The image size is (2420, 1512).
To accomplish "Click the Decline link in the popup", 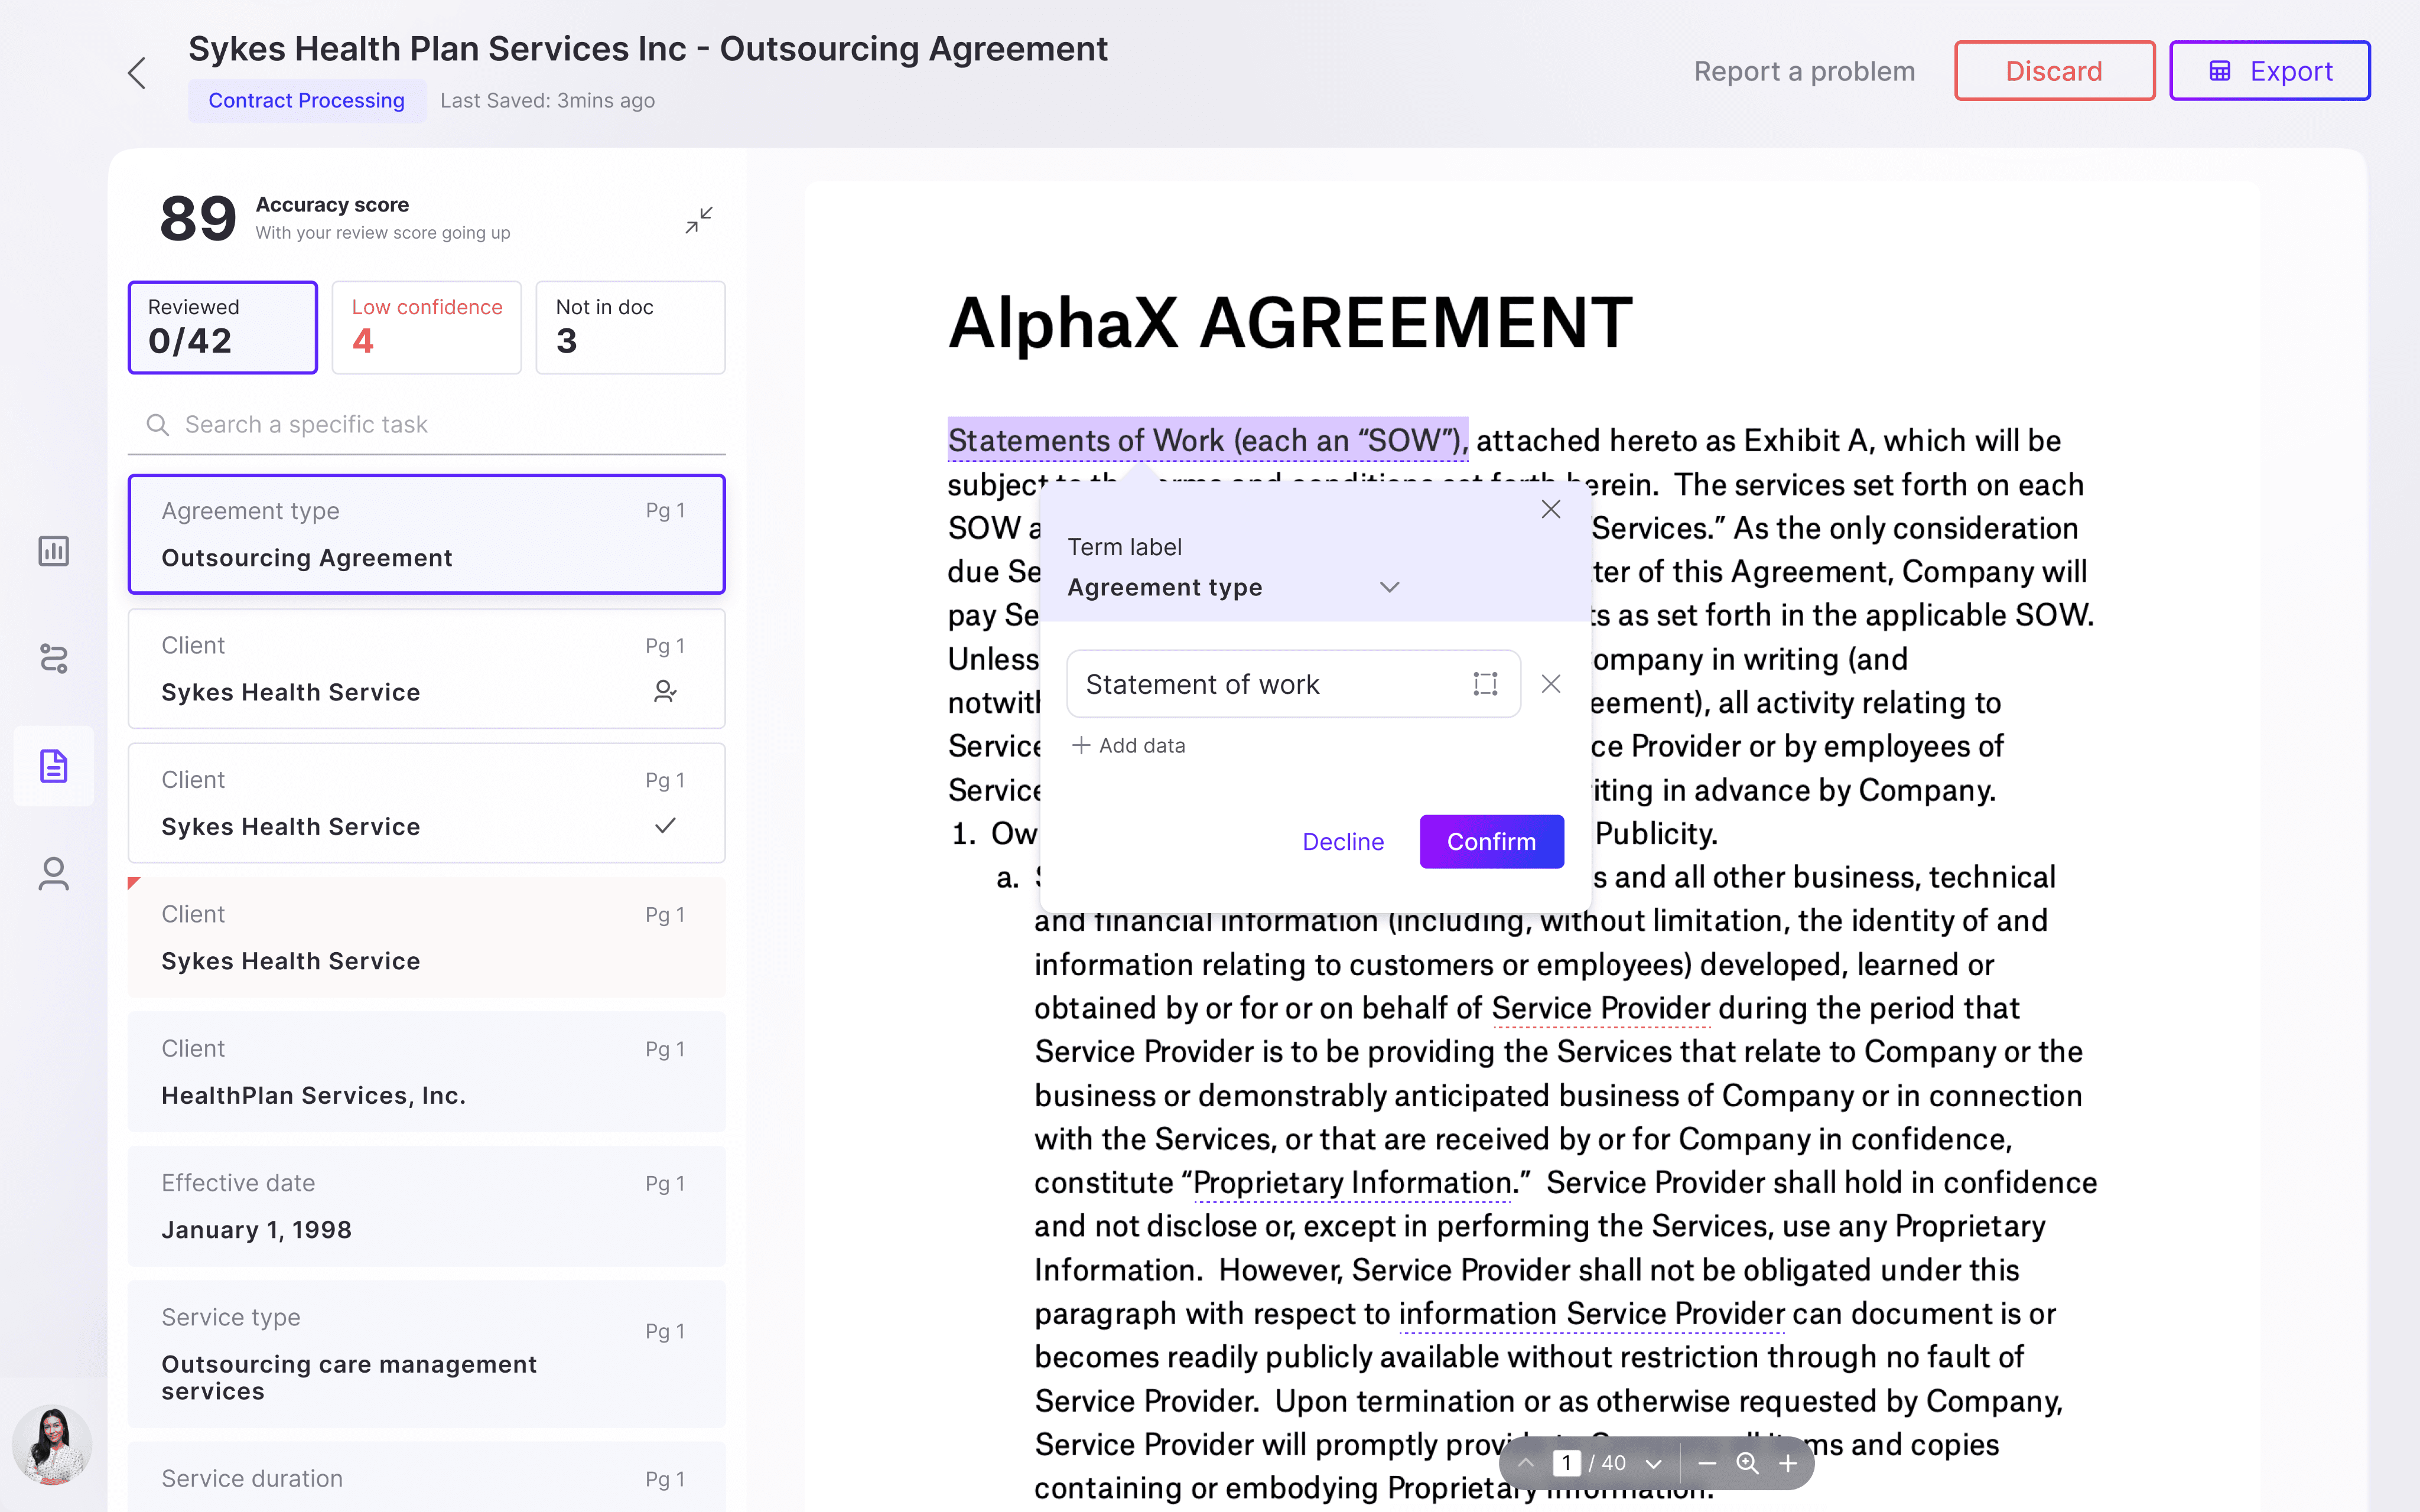I will coord(1343,842).
